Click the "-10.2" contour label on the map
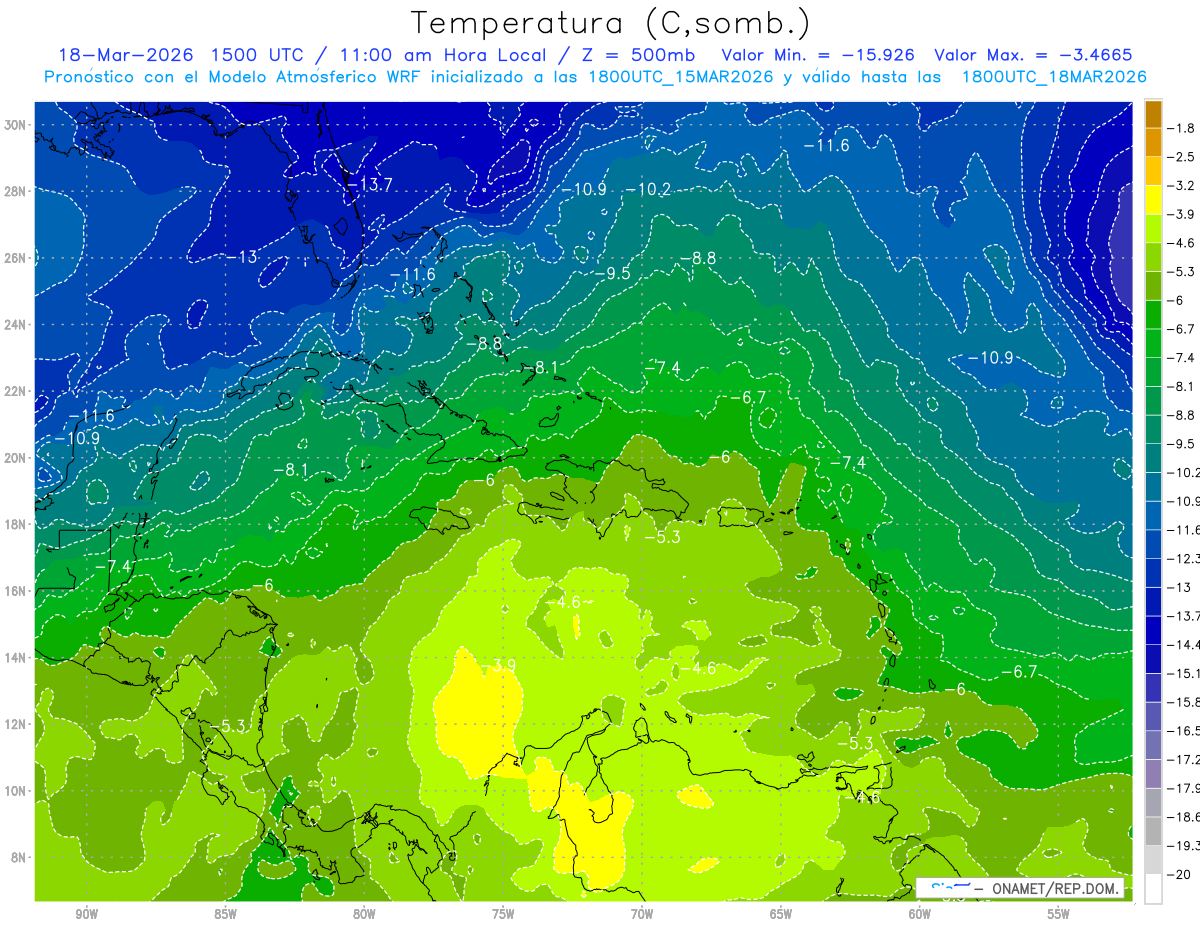 (x=649, y=190)
